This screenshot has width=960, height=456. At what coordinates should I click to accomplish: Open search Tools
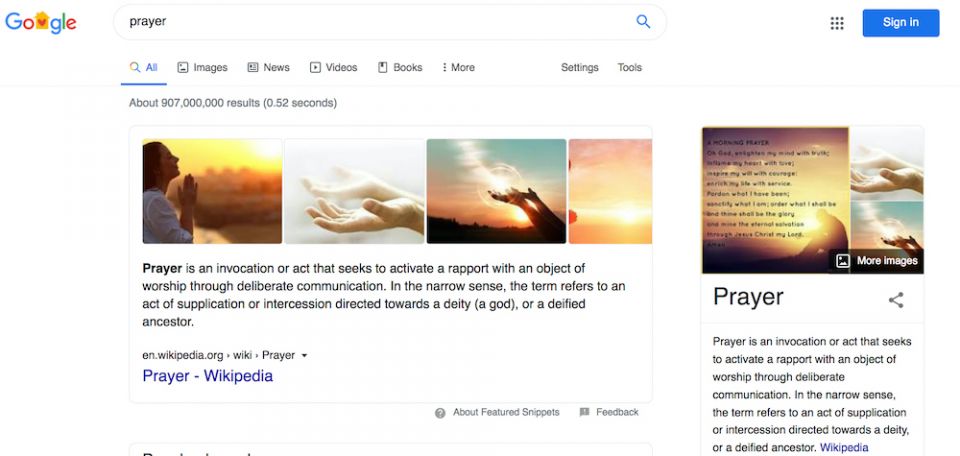629,67
